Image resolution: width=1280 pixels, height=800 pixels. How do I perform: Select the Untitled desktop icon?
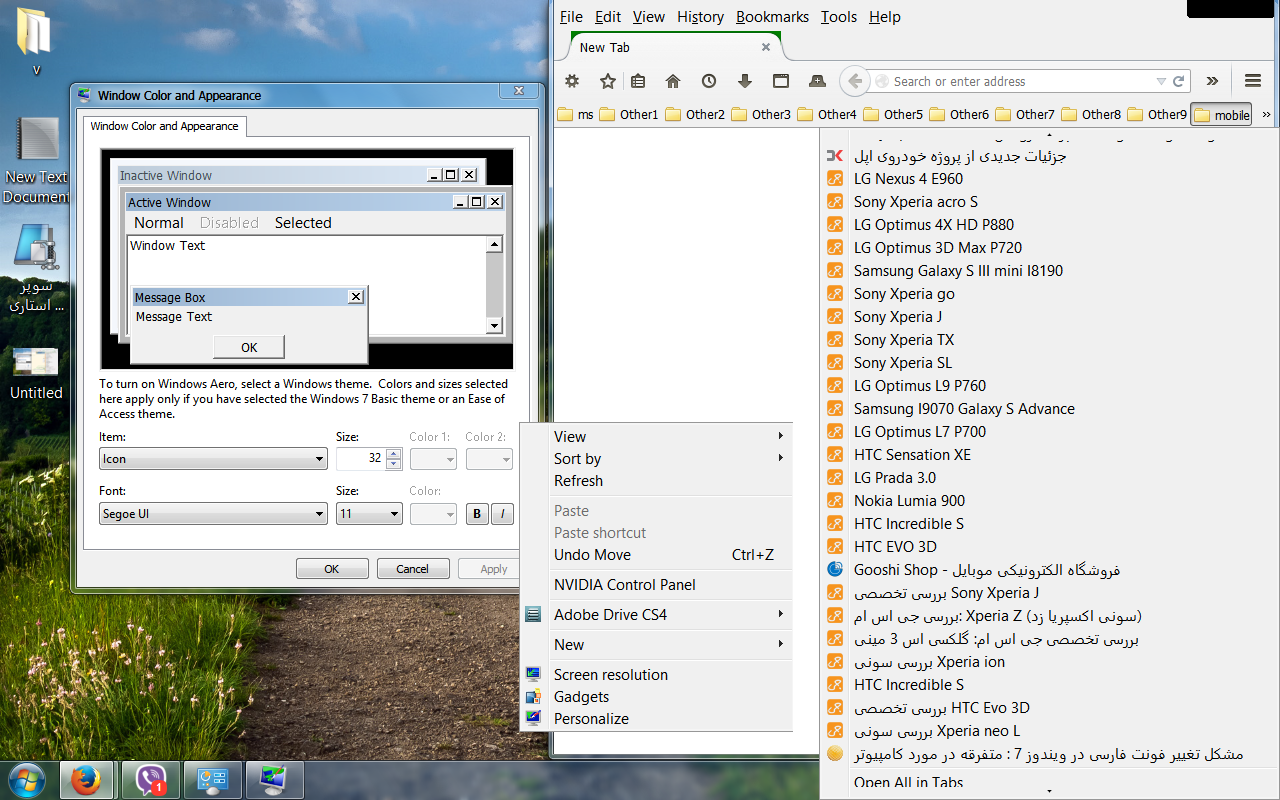[x=36, y=372]
